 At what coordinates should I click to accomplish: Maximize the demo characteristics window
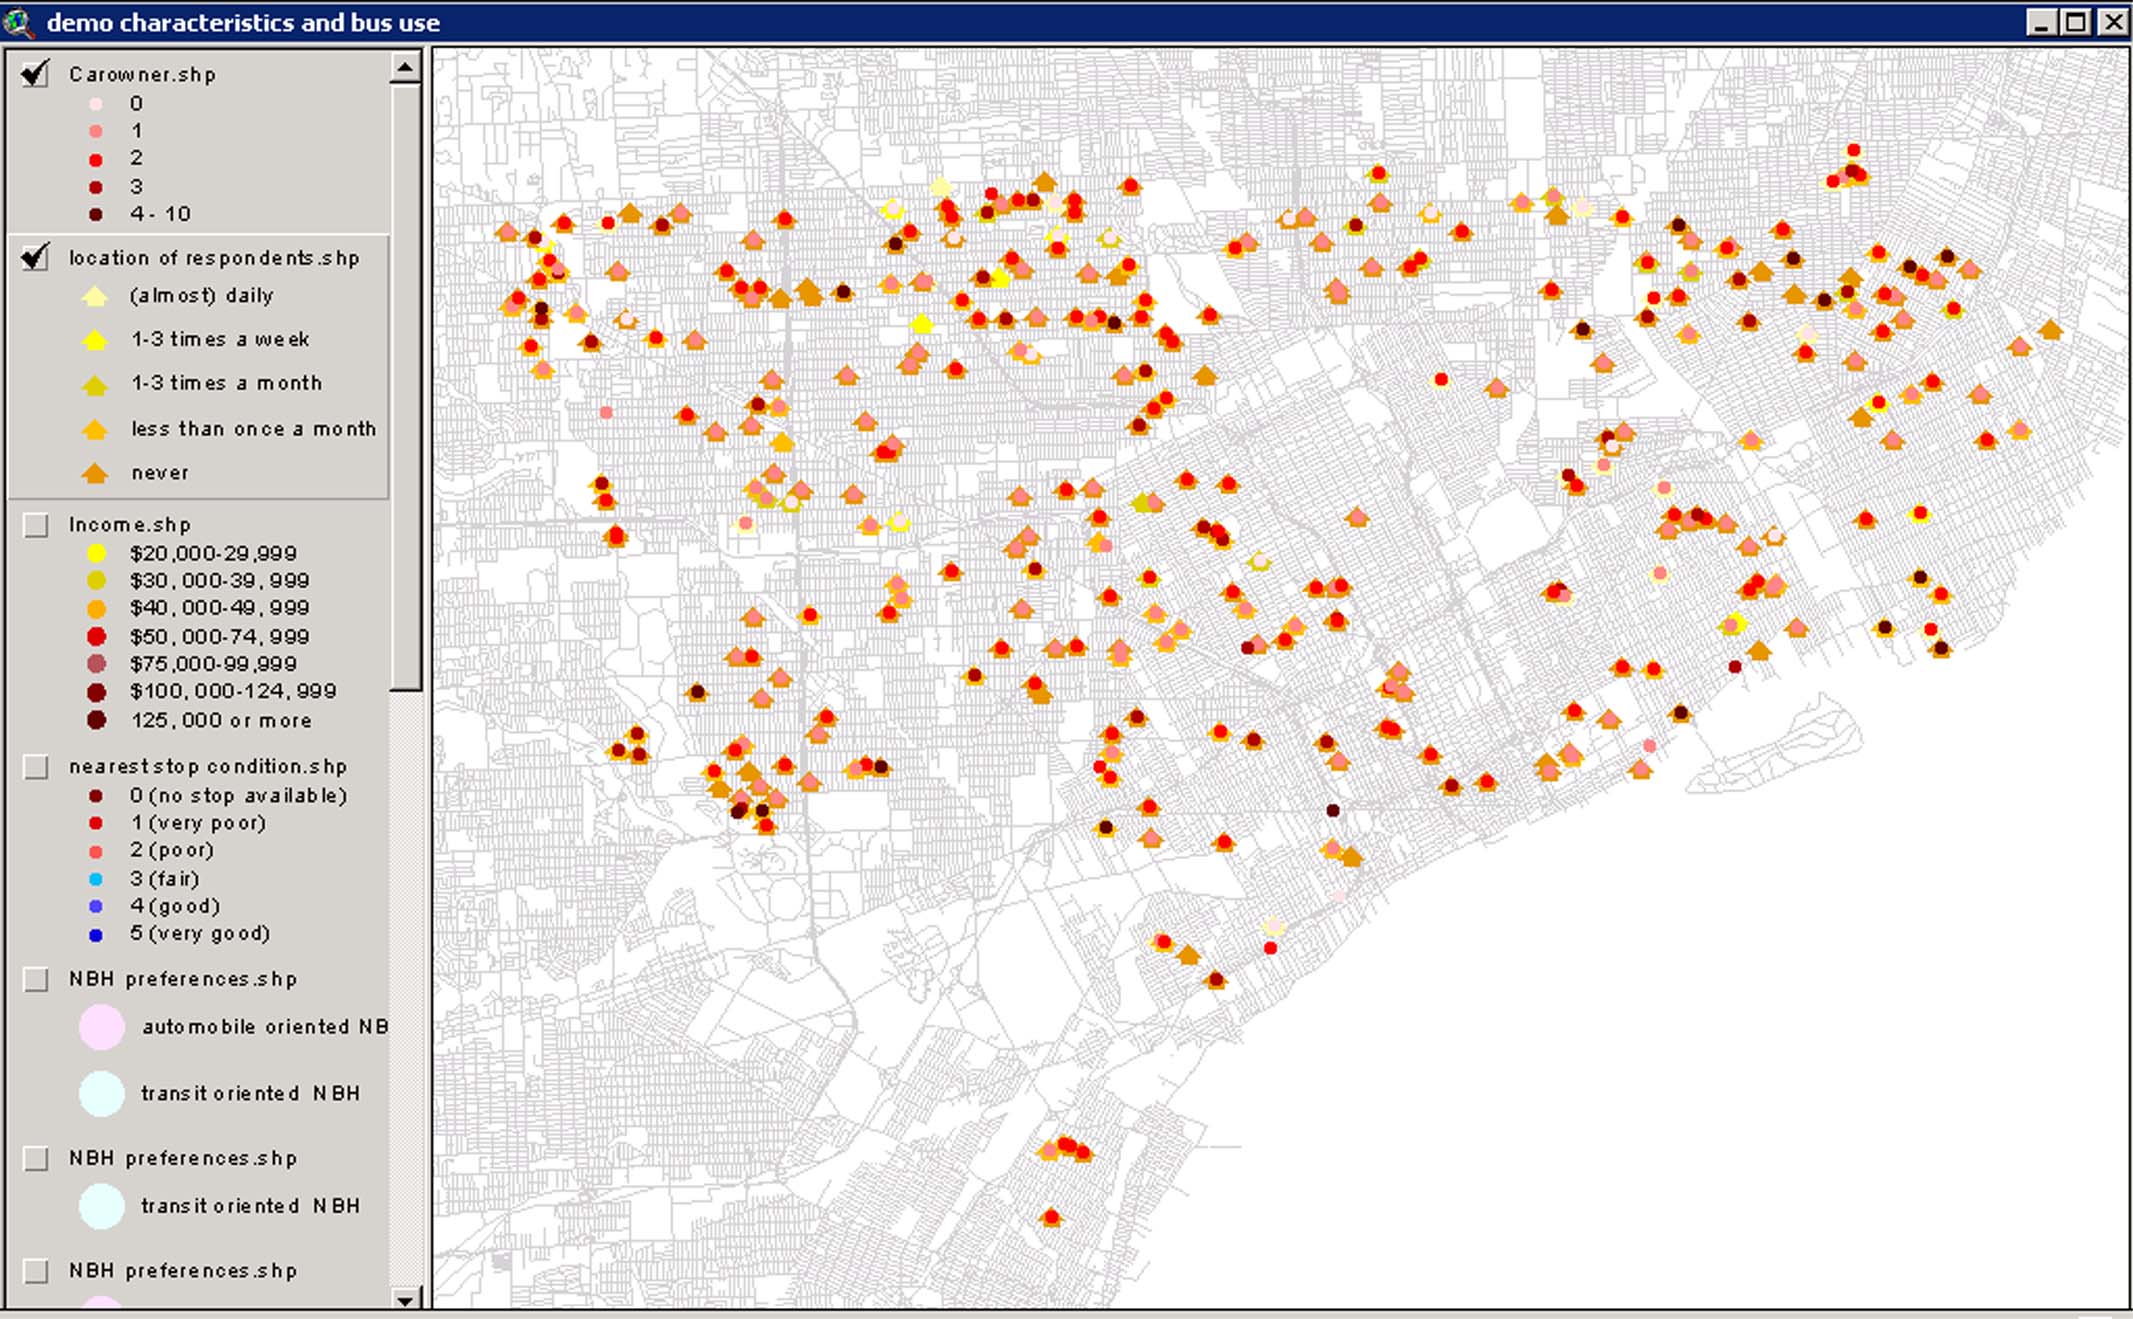2077,21
